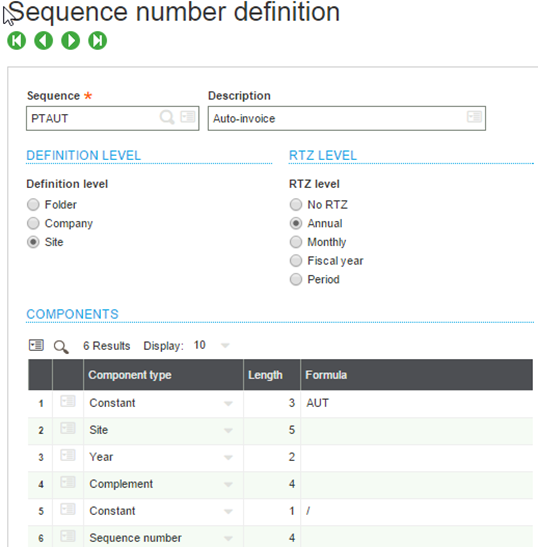Viewport: 538px width, 547px height.
Task: Open actions card icon in Description field
Action: (x=475, y=117)
